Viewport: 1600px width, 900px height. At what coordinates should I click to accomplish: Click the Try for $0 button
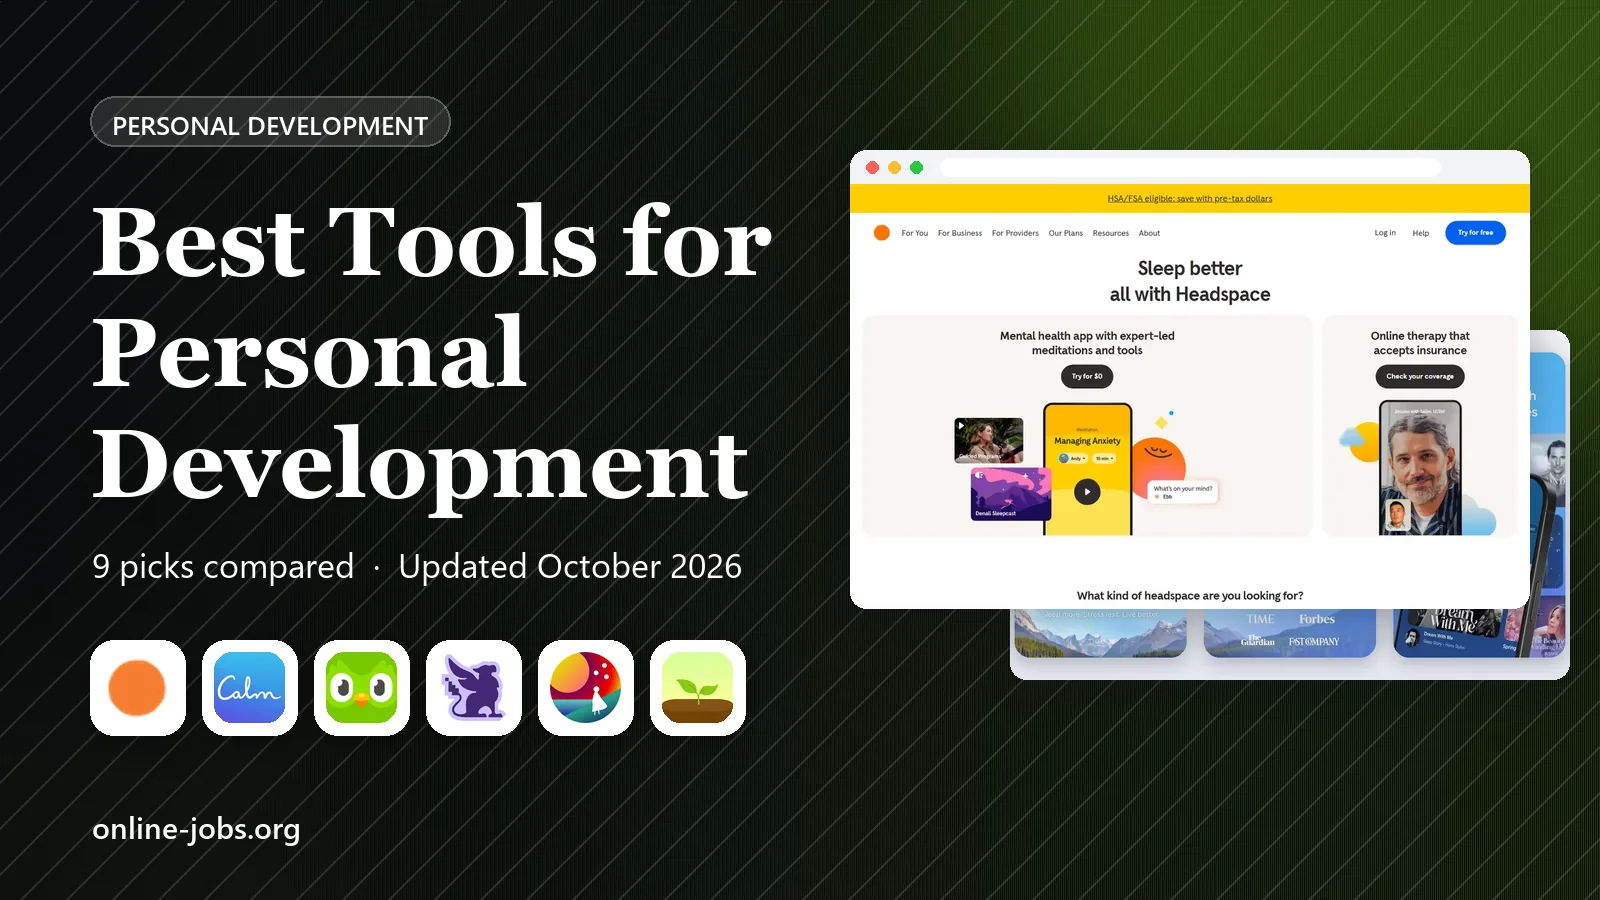pos(1087,376)
